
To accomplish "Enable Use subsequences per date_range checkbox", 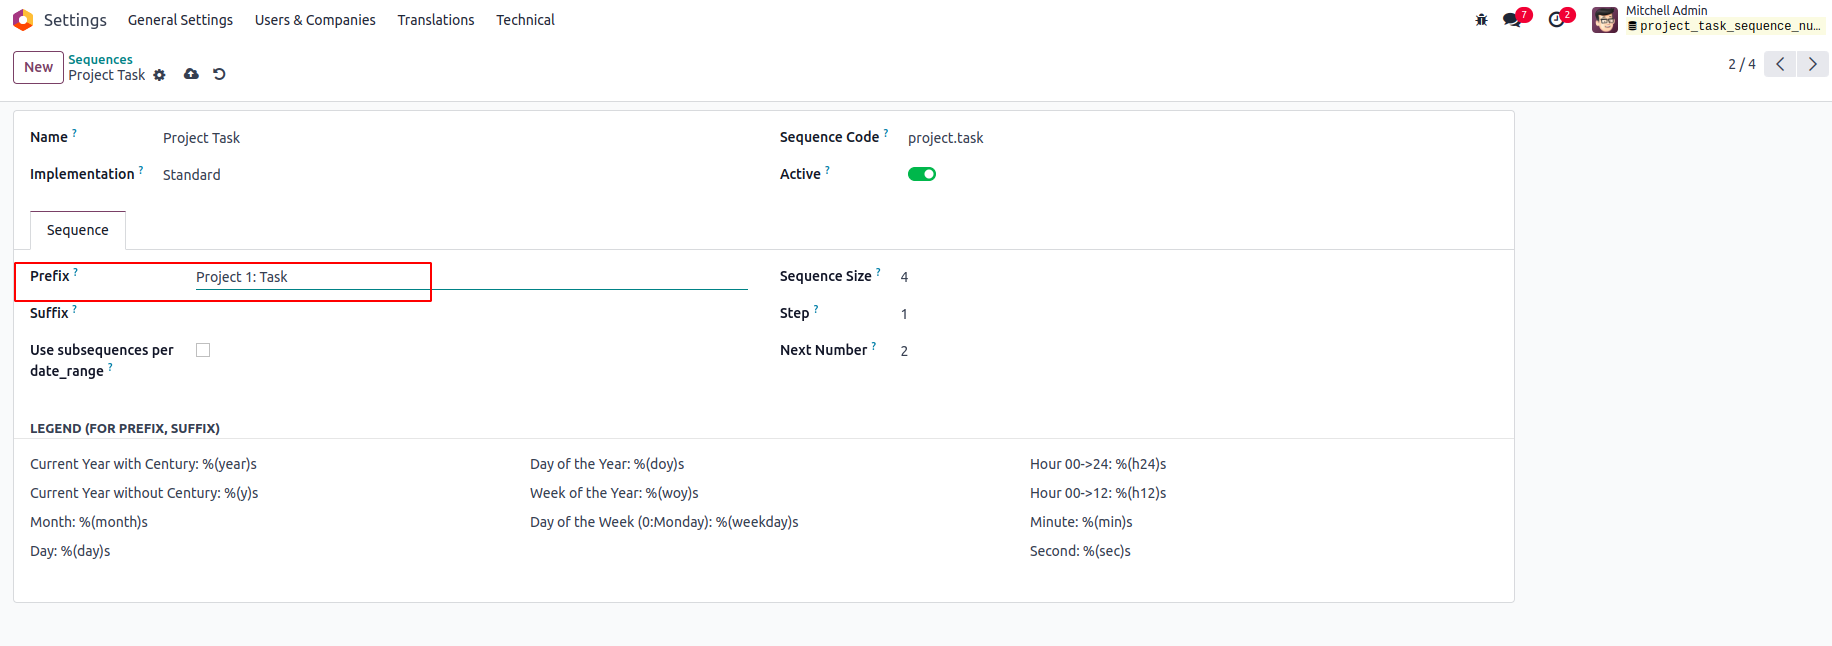I will pyautogui.click(x=203, y=350).
